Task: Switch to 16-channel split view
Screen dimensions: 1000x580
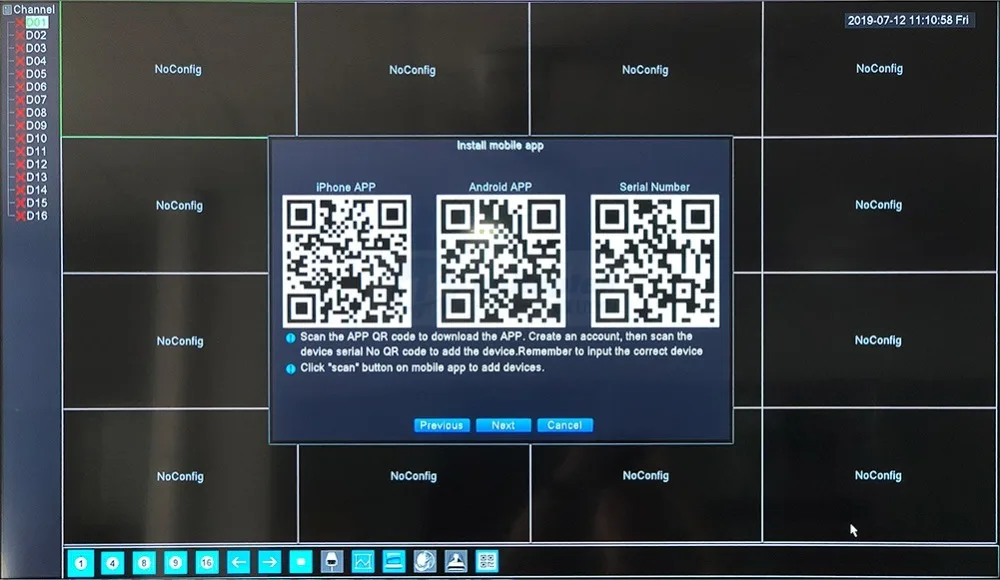Action: click(207, 562)
